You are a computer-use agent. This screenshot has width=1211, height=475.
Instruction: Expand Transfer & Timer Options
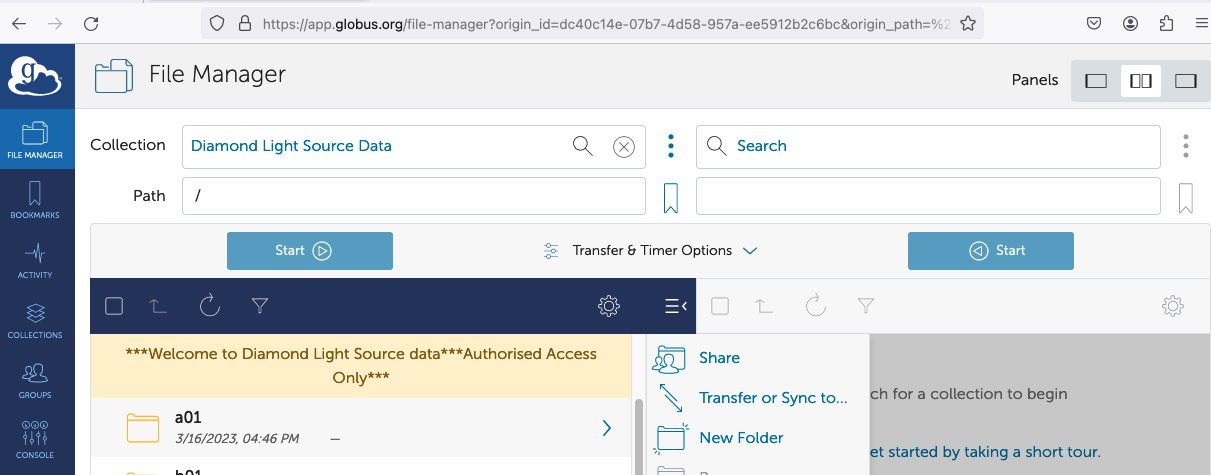(x=650, y=251)
